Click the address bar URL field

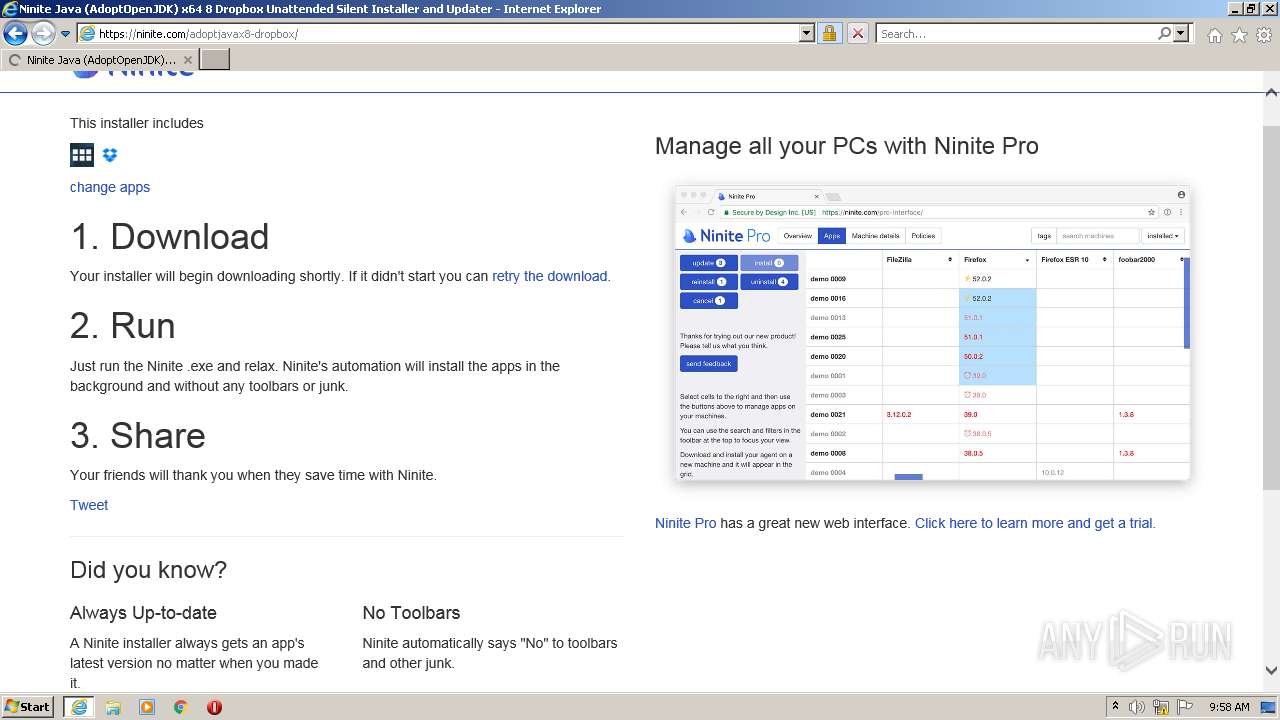tap(438, 33)
